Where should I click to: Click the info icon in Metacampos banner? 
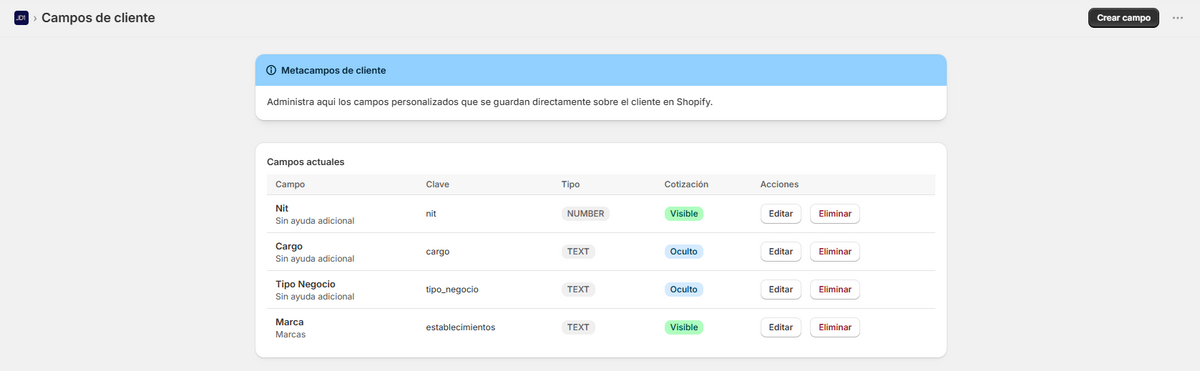pyautogui.click(x=271, y=71)
